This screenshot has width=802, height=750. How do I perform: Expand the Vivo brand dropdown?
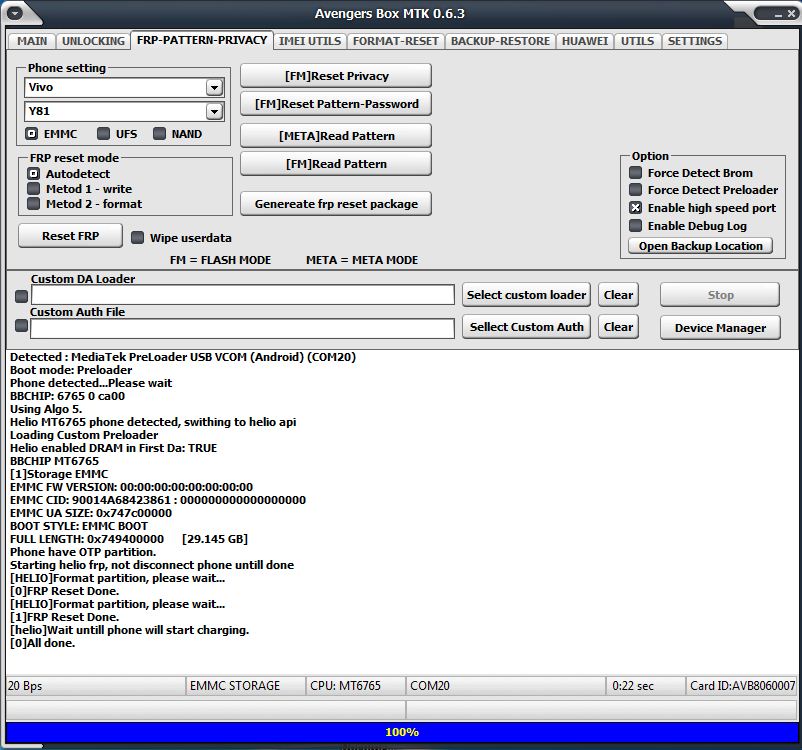click(x=214, y=87)
